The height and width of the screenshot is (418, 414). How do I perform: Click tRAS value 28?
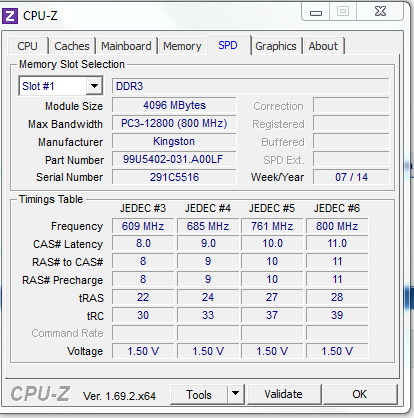click(x=337, y=297)
